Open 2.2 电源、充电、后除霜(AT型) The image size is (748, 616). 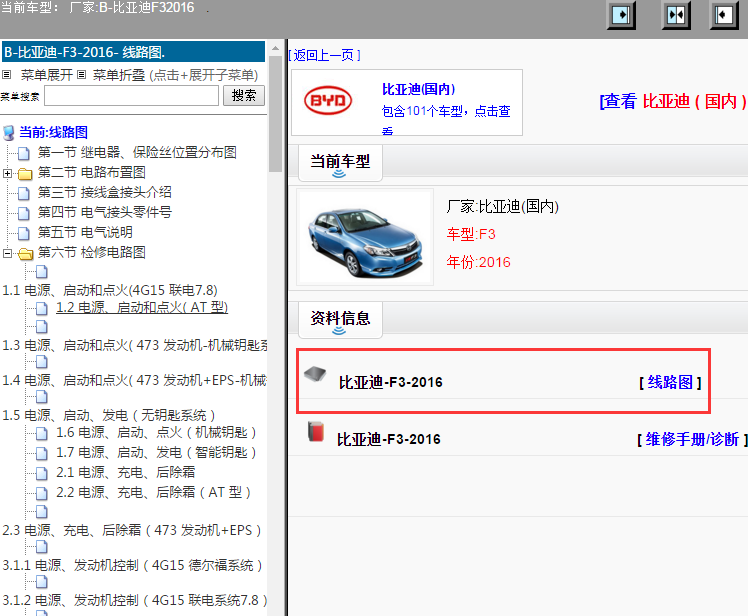154,492
